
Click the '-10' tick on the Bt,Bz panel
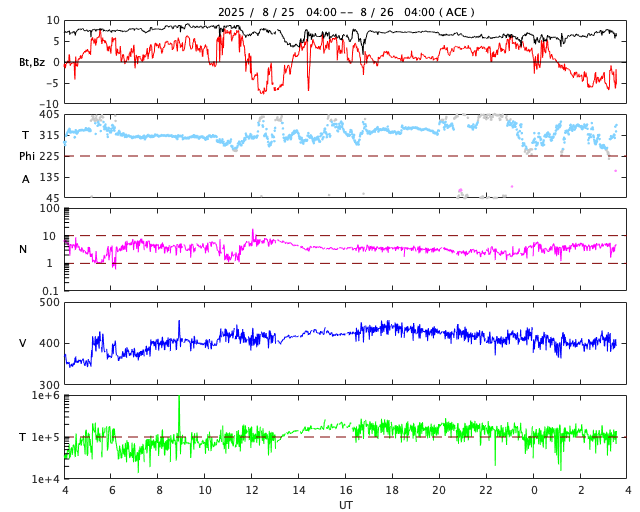[51, 104]
